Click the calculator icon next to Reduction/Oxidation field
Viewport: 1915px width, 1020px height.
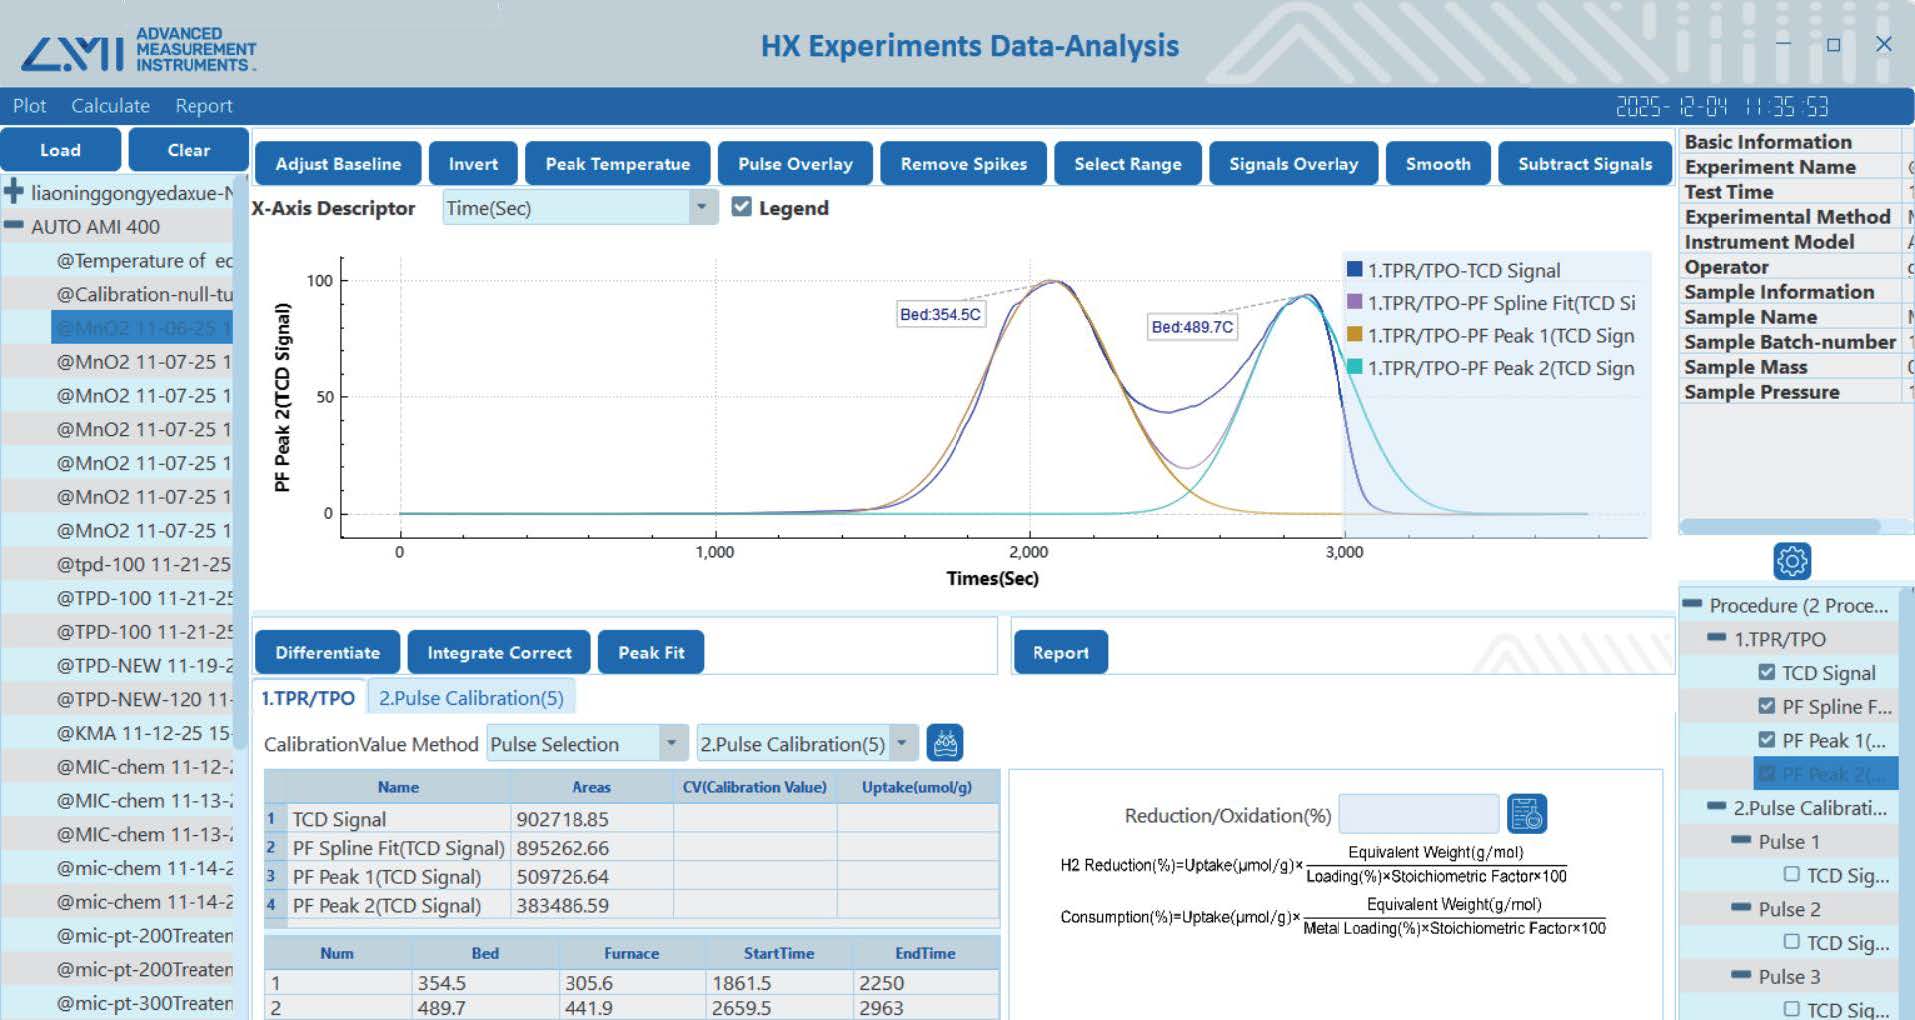pyautogui.click(x=1526, y=814)
